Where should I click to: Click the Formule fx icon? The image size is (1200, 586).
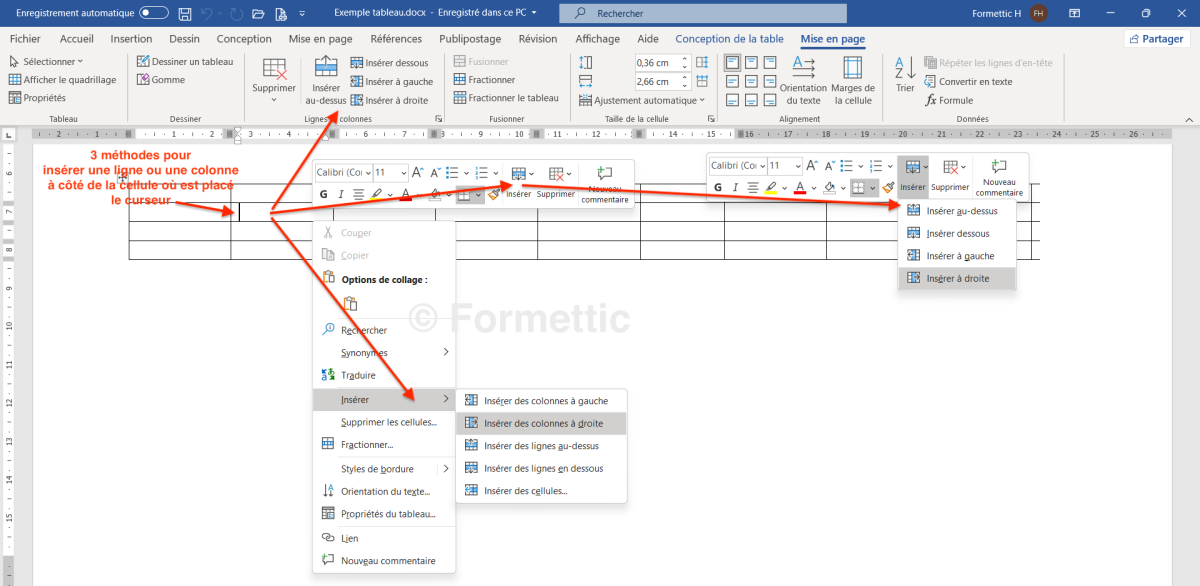click(931, 100)
